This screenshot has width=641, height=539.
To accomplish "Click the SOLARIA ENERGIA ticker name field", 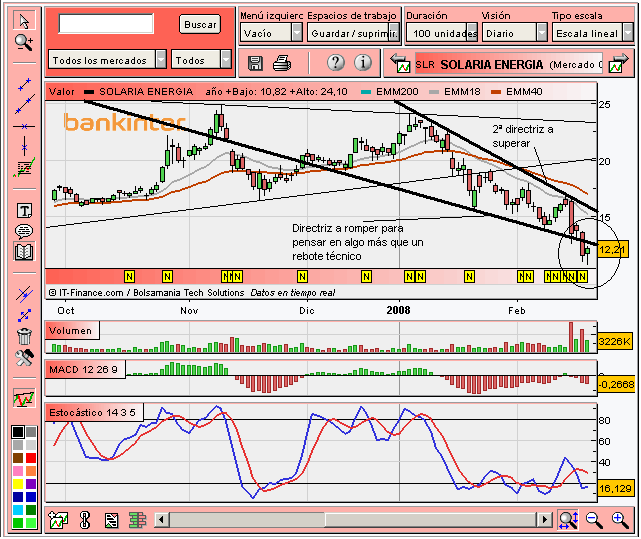I will coord(509,64).
